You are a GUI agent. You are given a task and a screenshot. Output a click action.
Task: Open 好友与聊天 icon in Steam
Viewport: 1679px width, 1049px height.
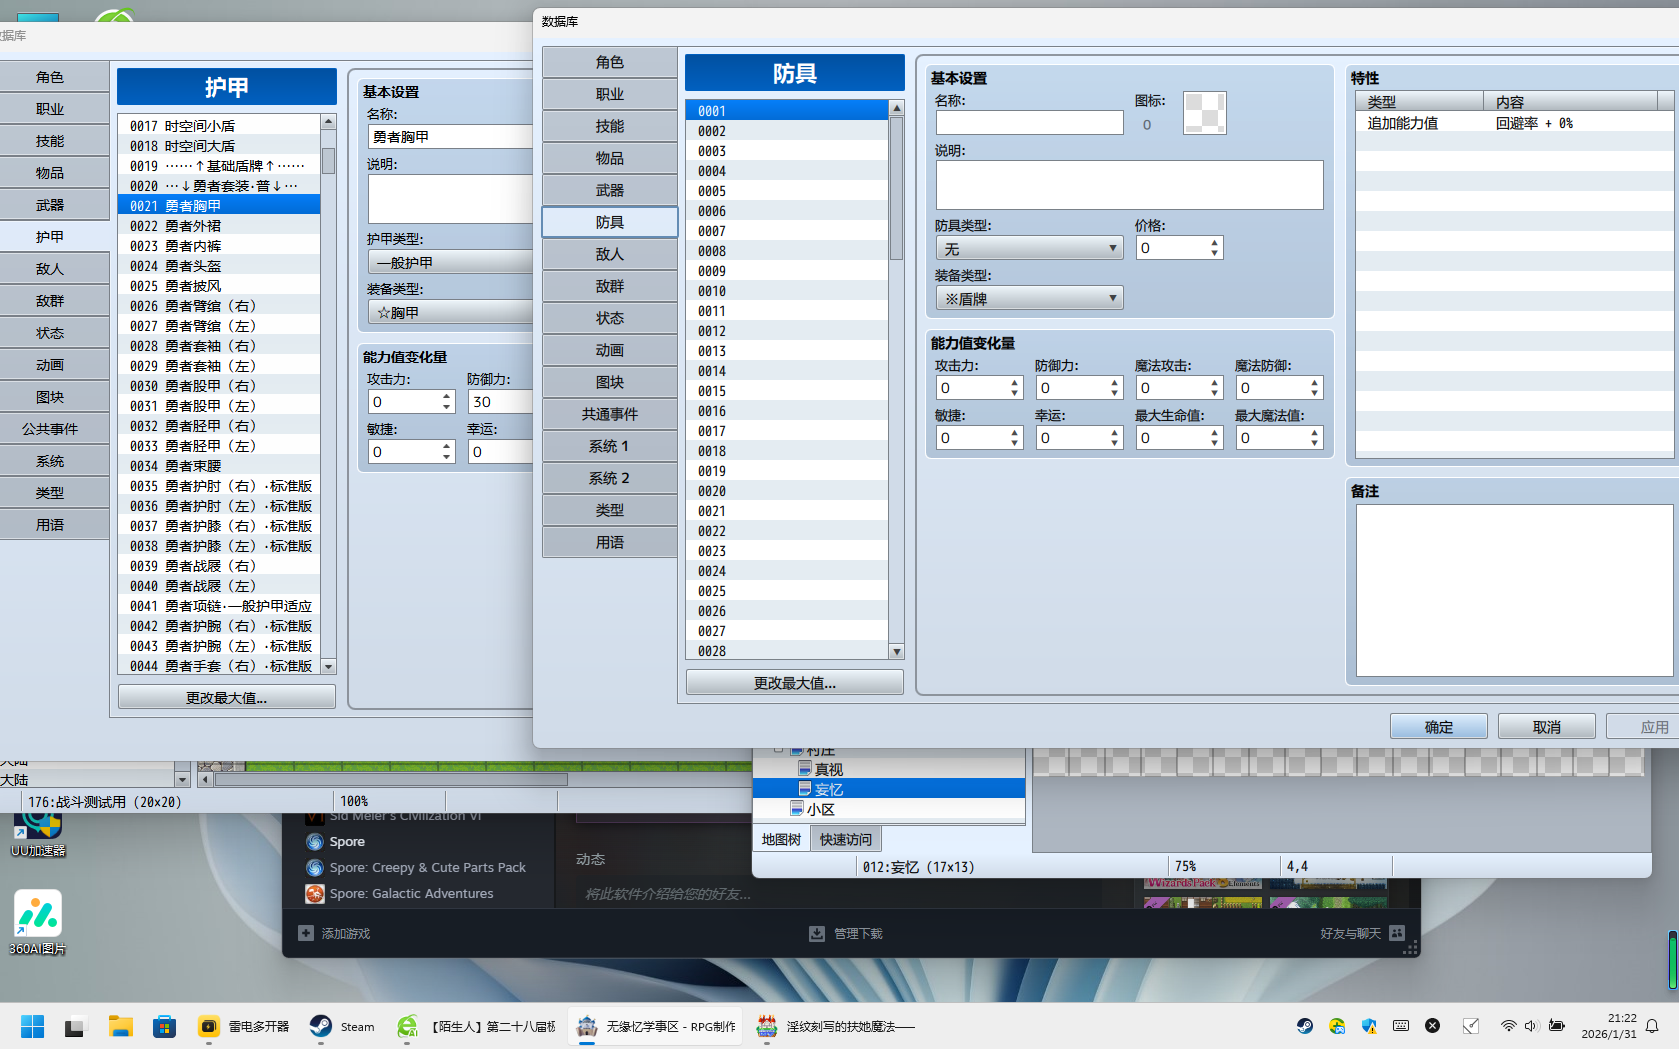click(1397, 933)
